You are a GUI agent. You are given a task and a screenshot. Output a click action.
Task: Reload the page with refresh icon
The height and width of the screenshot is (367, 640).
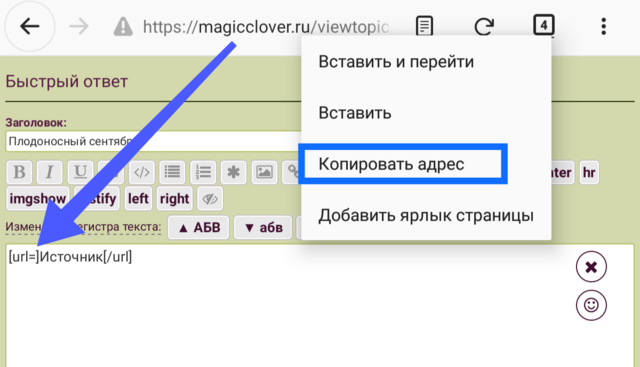click(484, 27)
